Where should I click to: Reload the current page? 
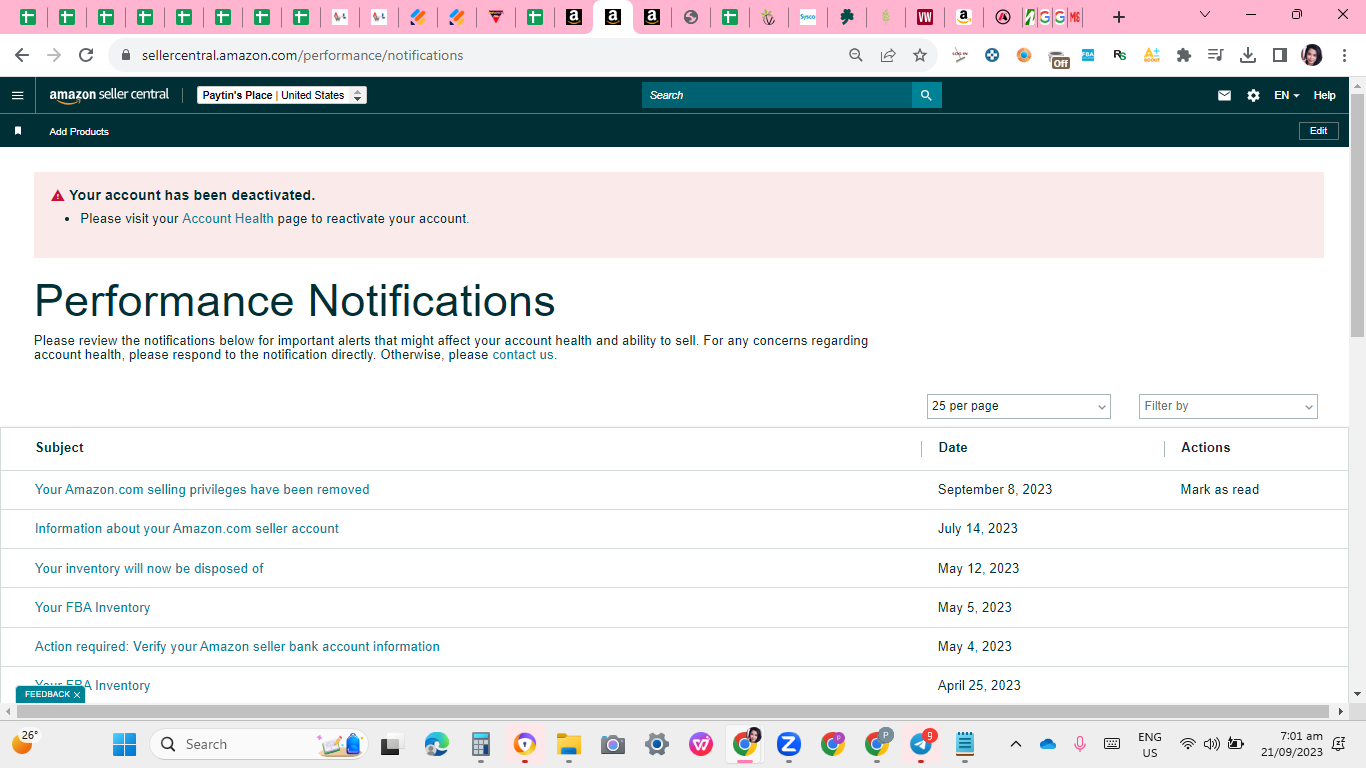(x=86, y=55)
